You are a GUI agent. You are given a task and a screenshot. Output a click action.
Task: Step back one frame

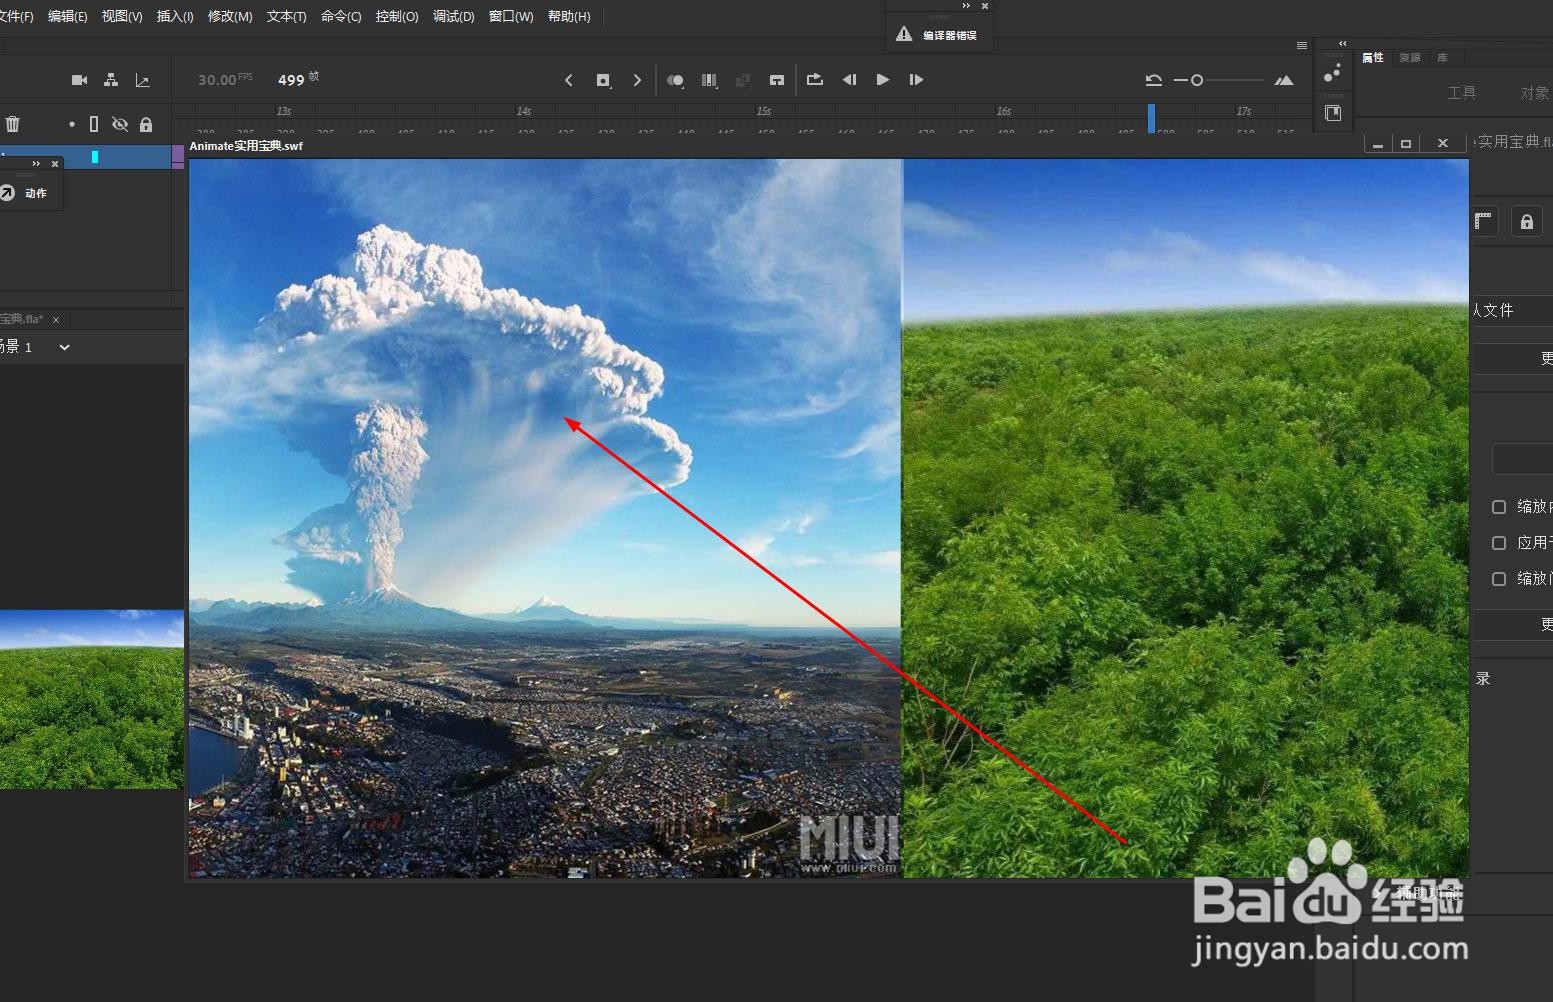click(x=849, y=80)
